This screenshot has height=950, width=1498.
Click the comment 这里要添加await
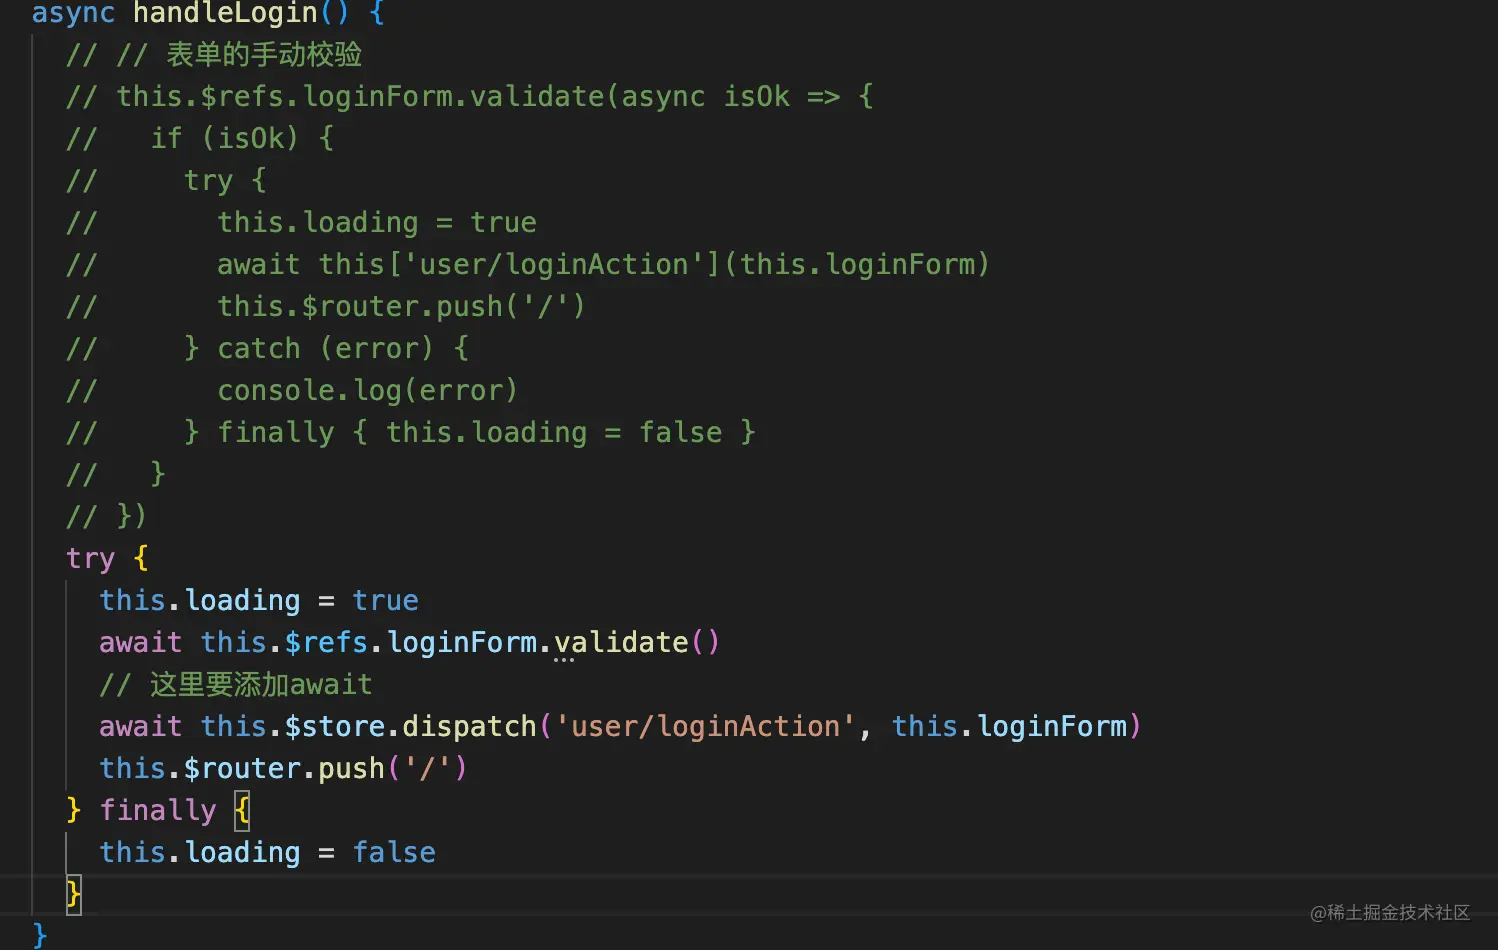coord(236,684)
